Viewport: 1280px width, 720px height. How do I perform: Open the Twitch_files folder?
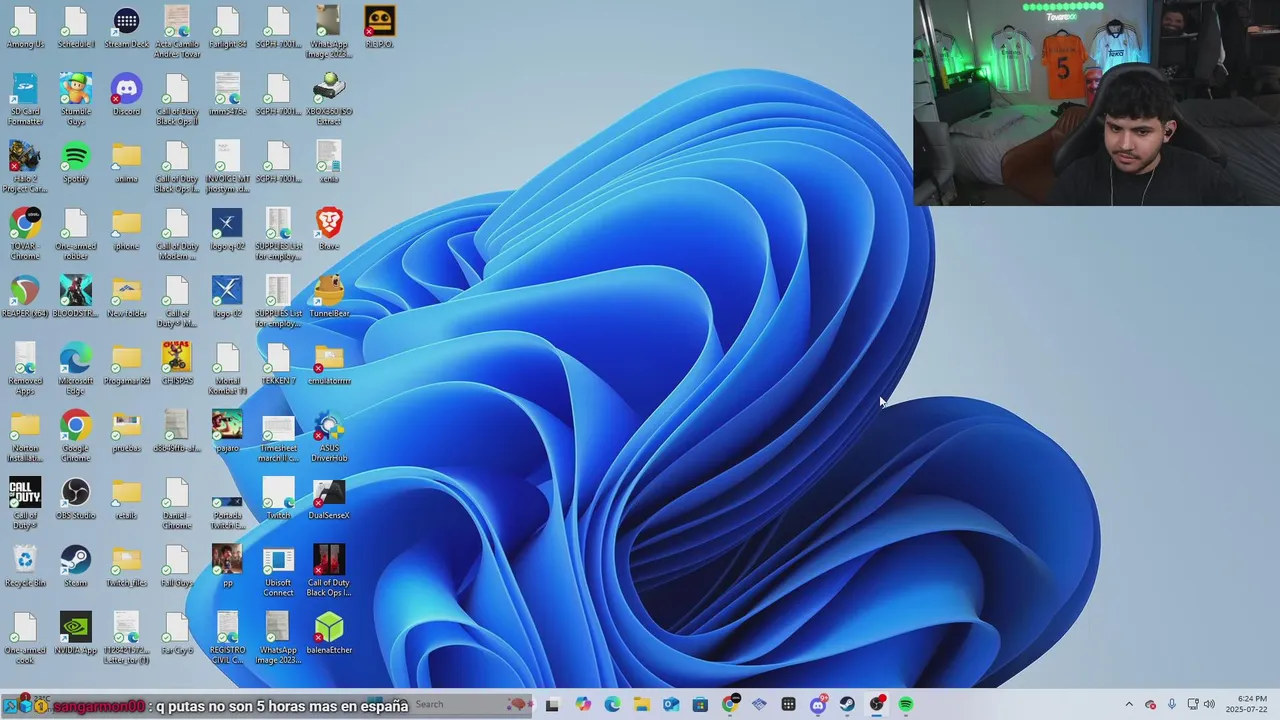tap(126, 566)
